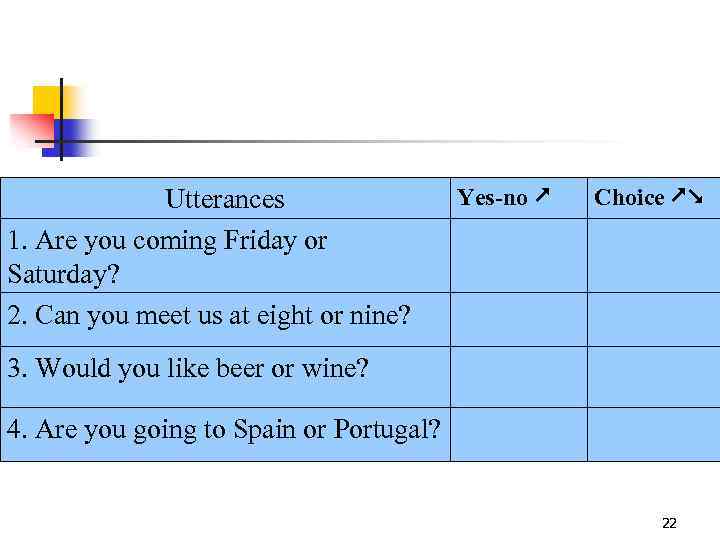720x540 pixels.
Task: Click the utterance about eight or nine
Action: 208,316
